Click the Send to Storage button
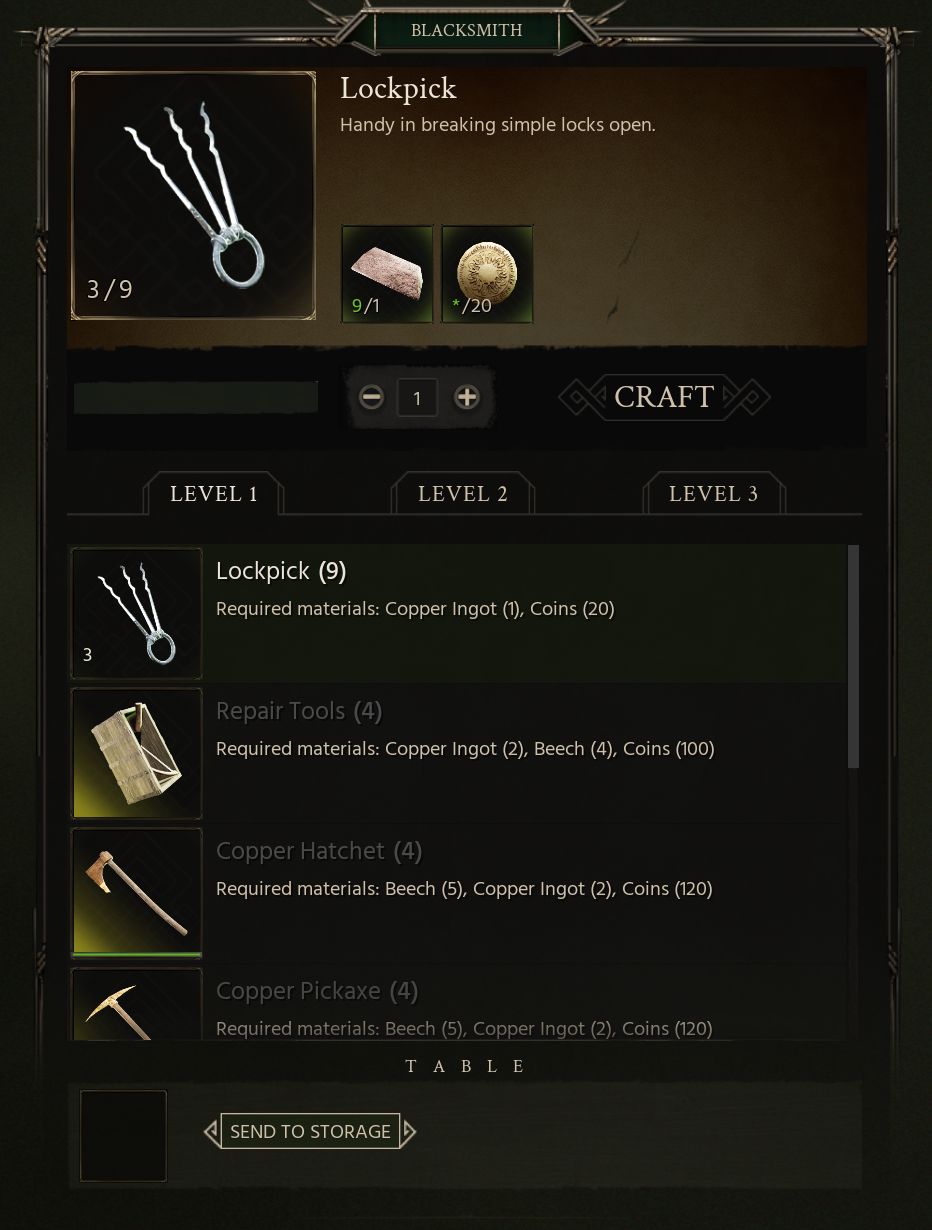The image size is (932, 1230). pos(310,1131)
